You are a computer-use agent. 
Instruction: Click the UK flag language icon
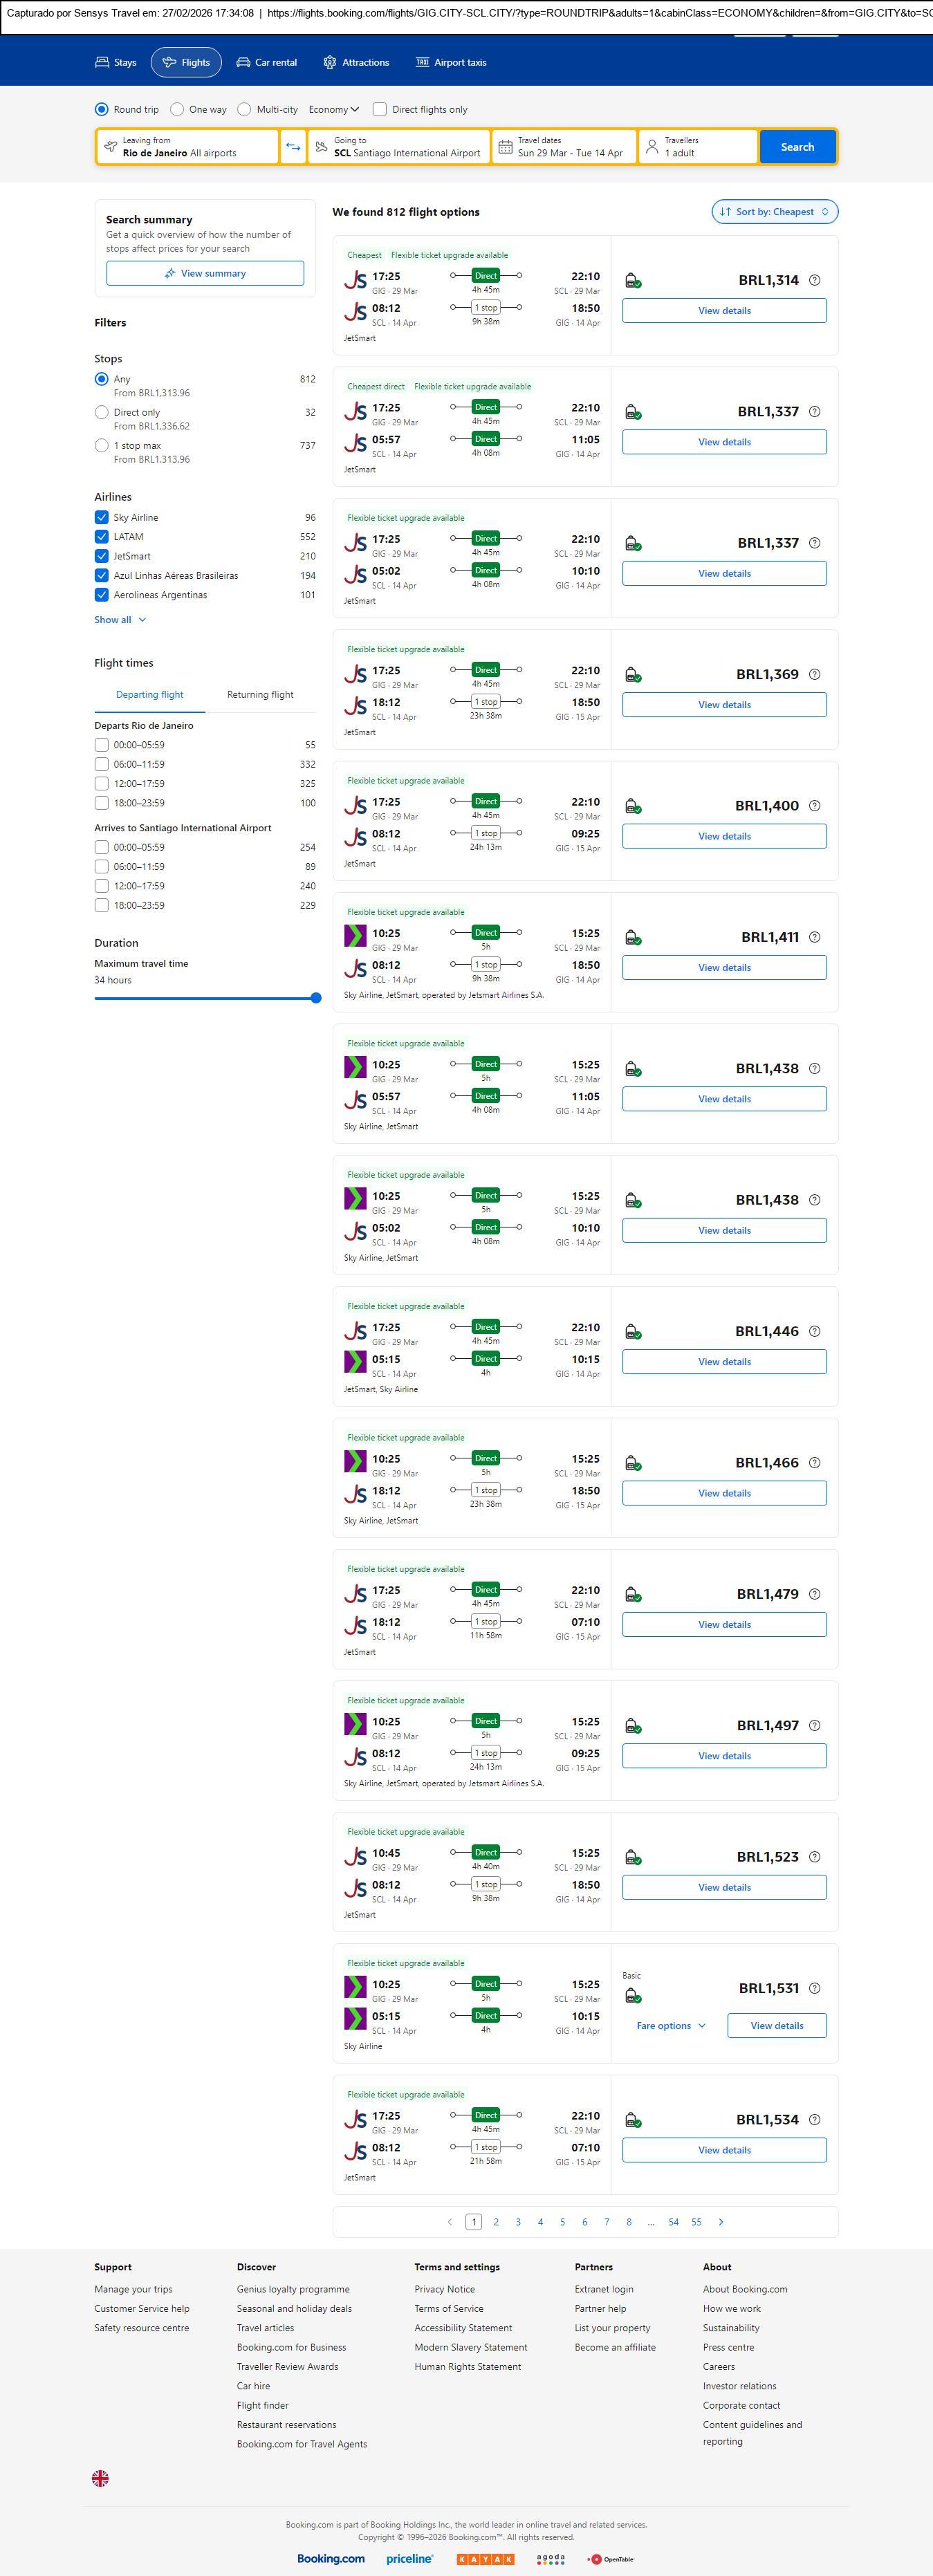[x=100, y=2477]
